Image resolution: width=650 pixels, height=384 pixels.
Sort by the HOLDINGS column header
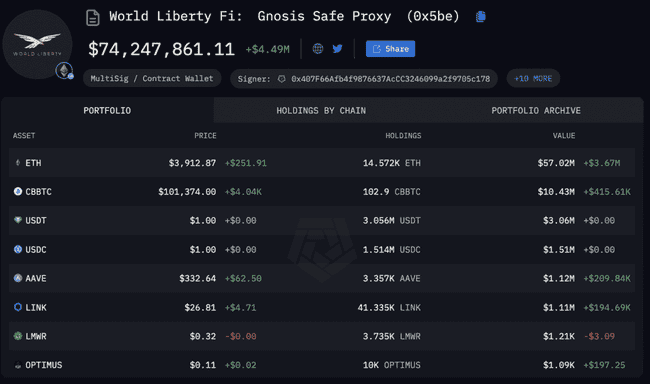click(x=403, y=136)
